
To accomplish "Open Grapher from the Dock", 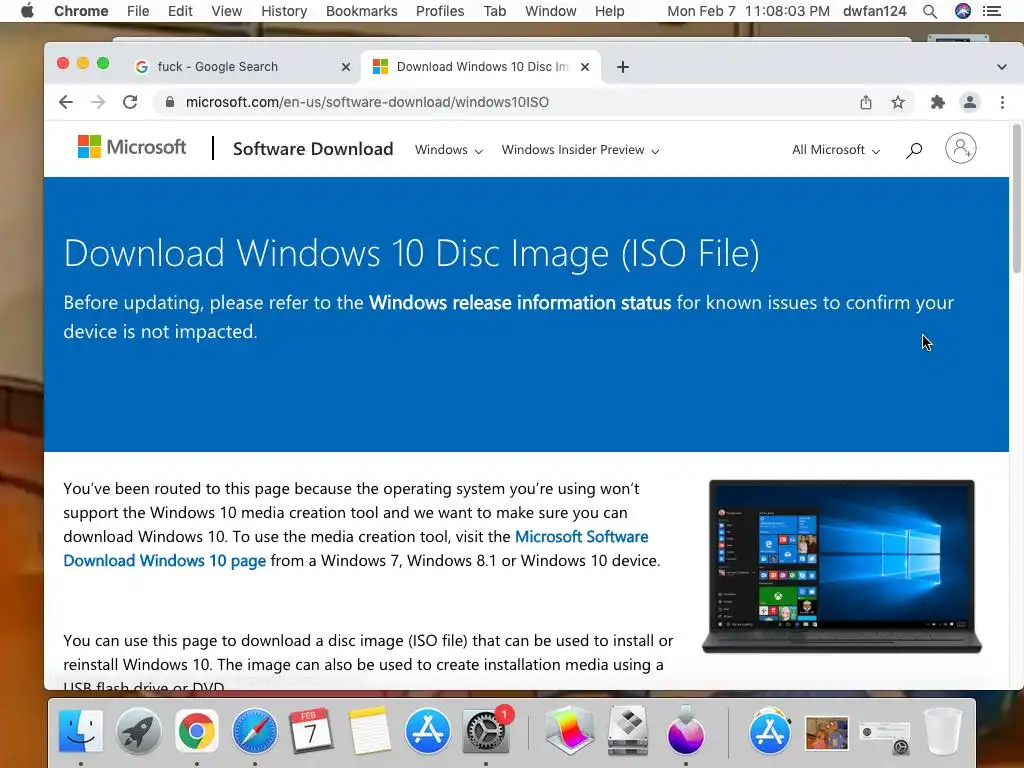I will [569, 731].
